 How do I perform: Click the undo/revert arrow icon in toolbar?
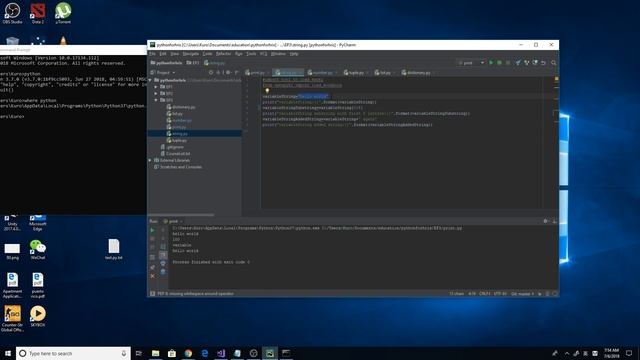(544, 63)
